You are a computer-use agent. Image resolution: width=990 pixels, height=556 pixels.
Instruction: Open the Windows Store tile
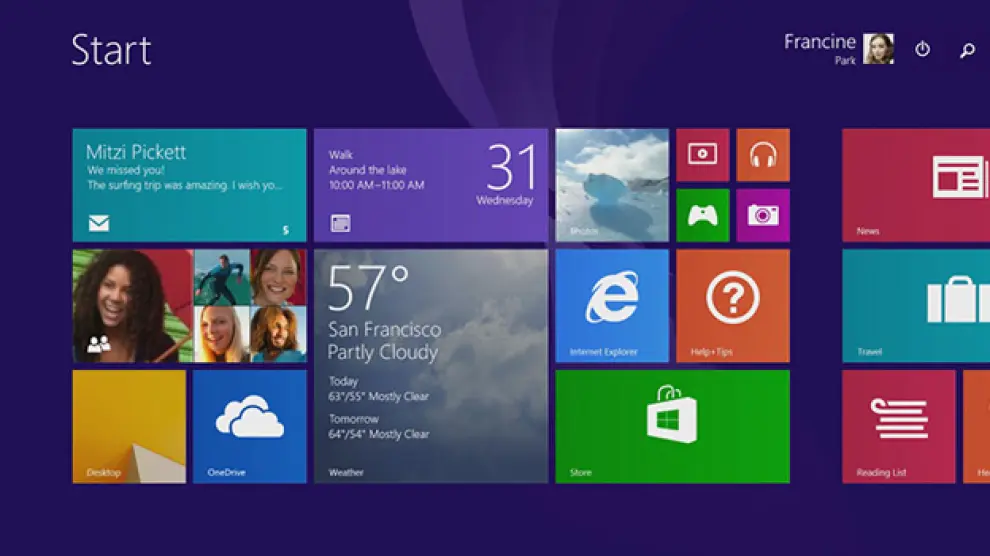[672, 426]
